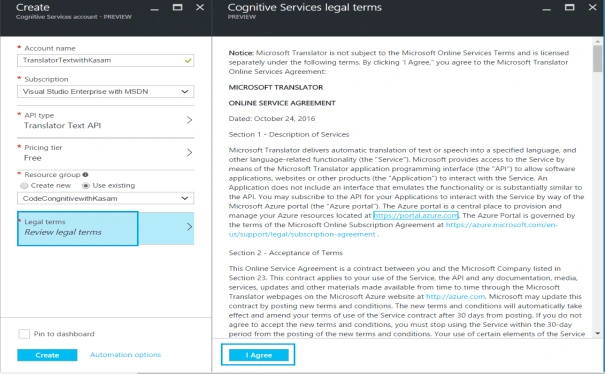
Task: Click scrollbar up arrow in legal terms
Action: pyautogui.click(x=597, y=41)
